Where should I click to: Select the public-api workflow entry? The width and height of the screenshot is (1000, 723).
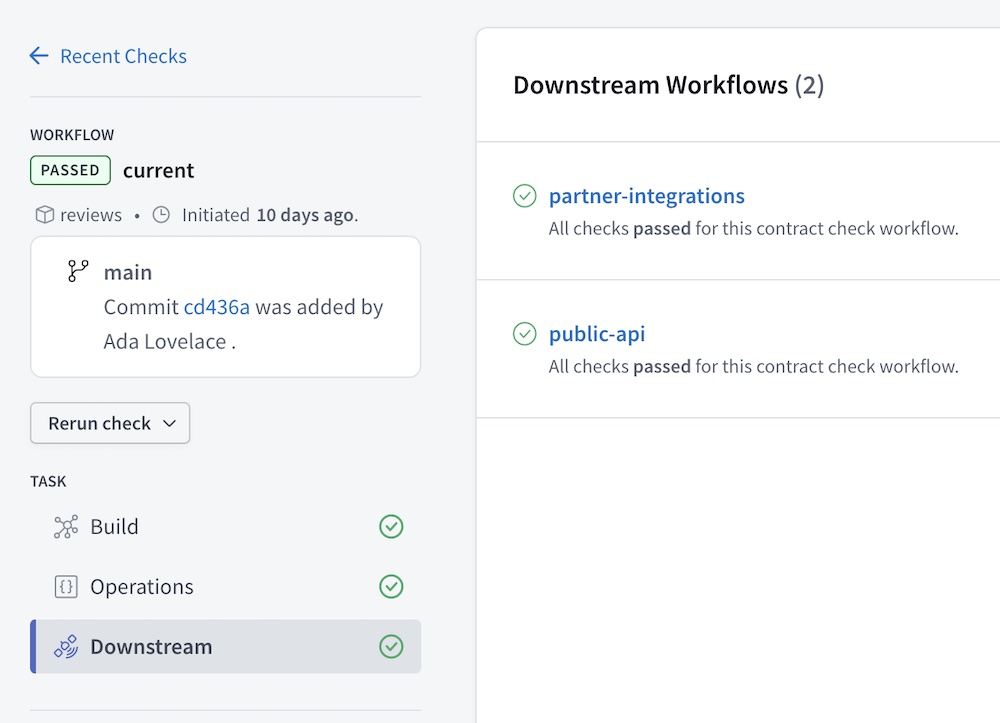point(597,334)
